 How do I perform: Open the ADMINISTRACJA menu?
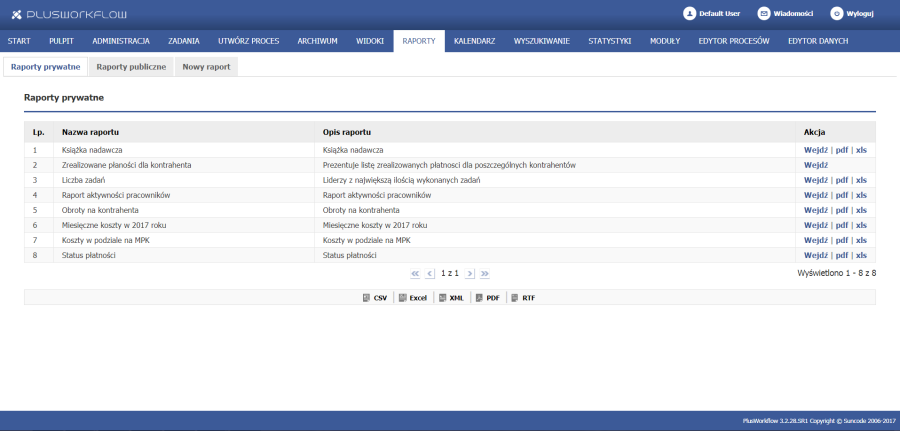pos(121,41)
